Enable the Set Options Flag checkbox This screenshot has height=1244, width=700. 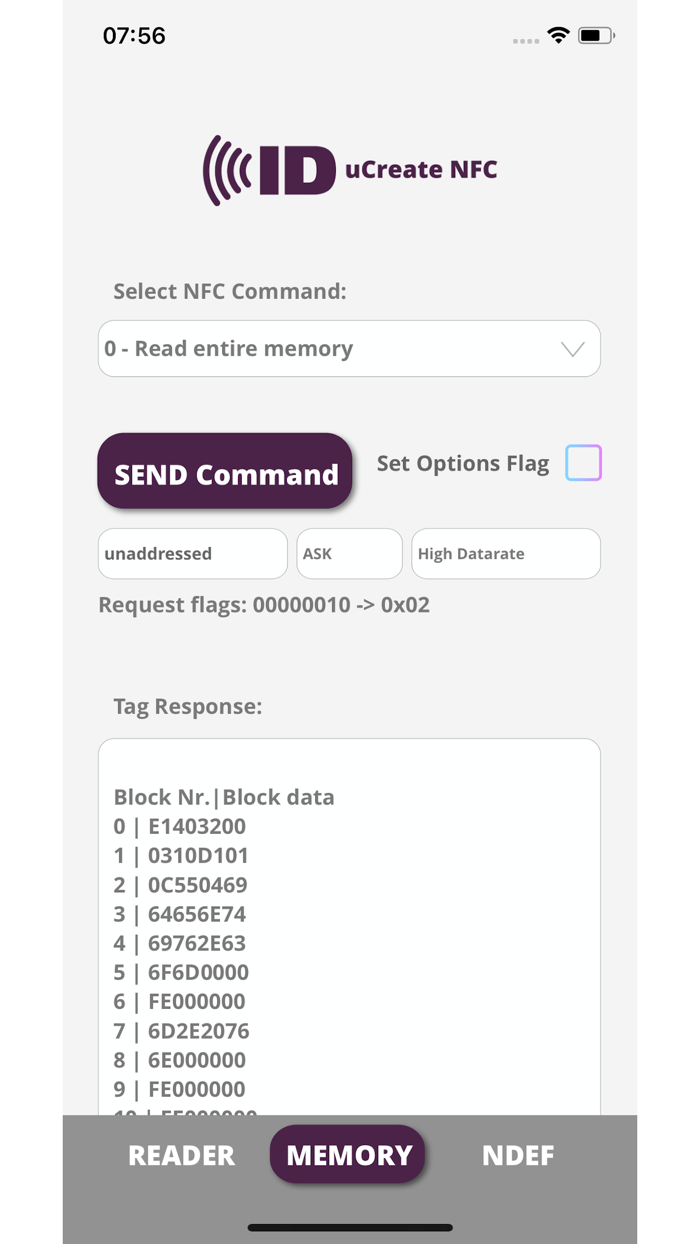coord(583,463)
